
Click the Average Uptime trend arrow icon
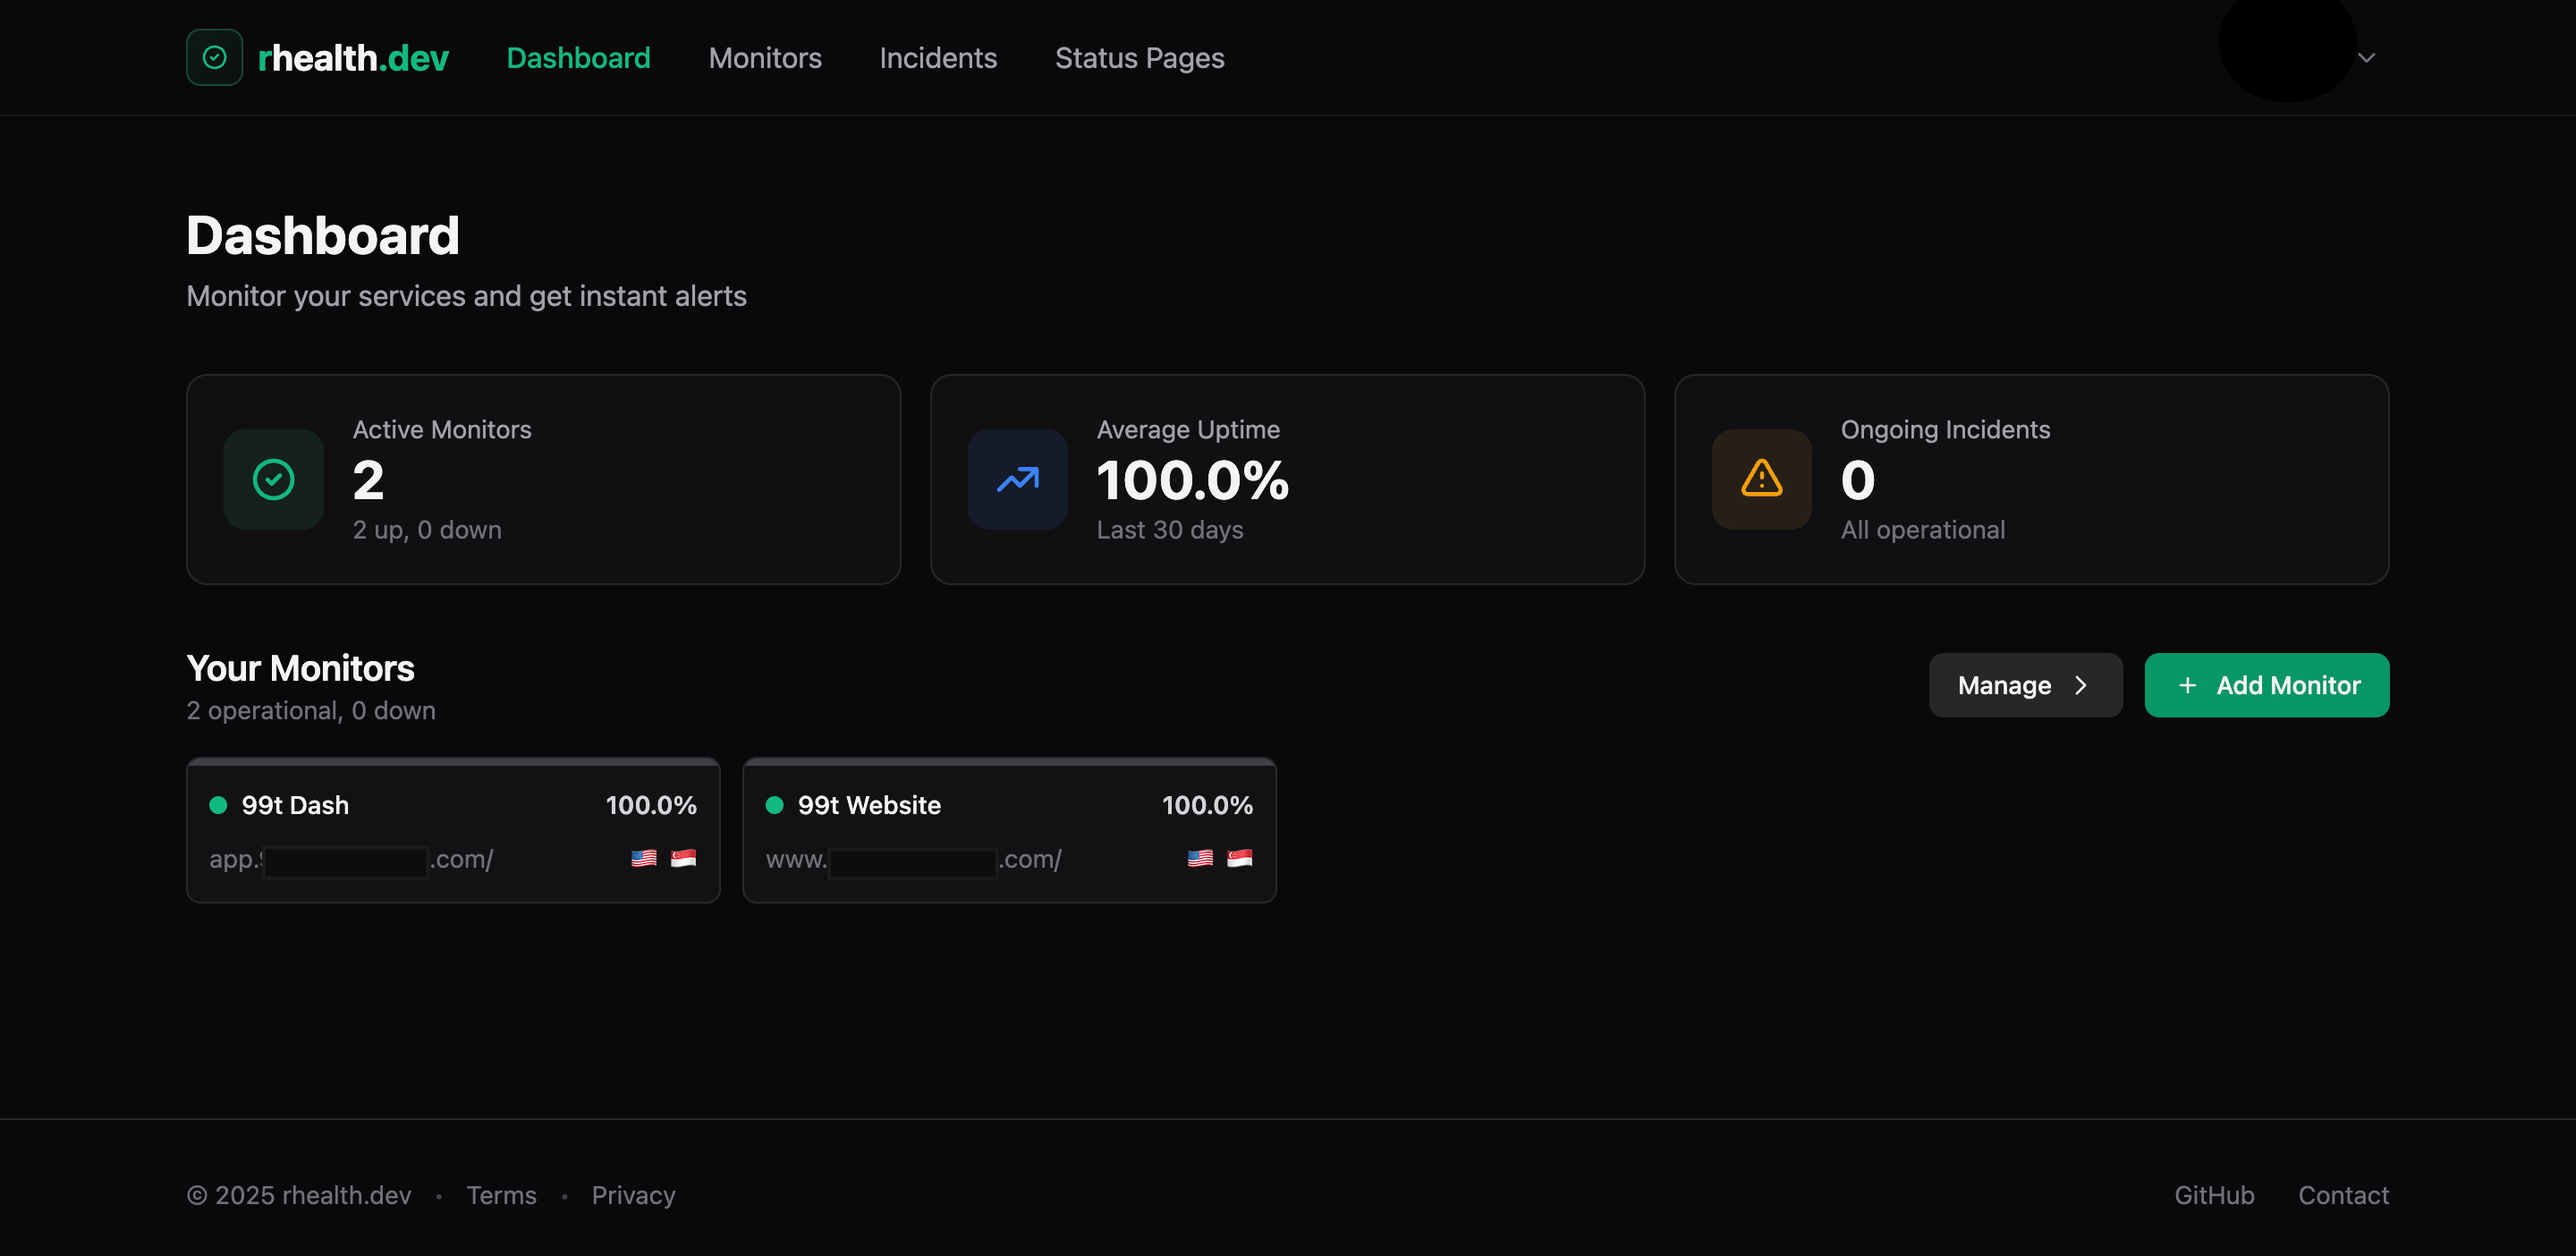coord(1017,479)
